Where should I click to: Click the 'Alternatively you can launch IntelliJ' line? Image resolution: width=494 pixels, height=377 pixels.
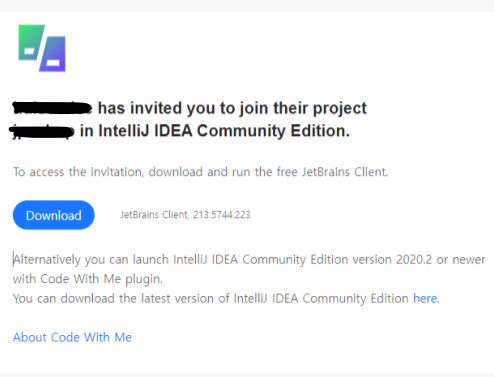click(x=249, y=259)
